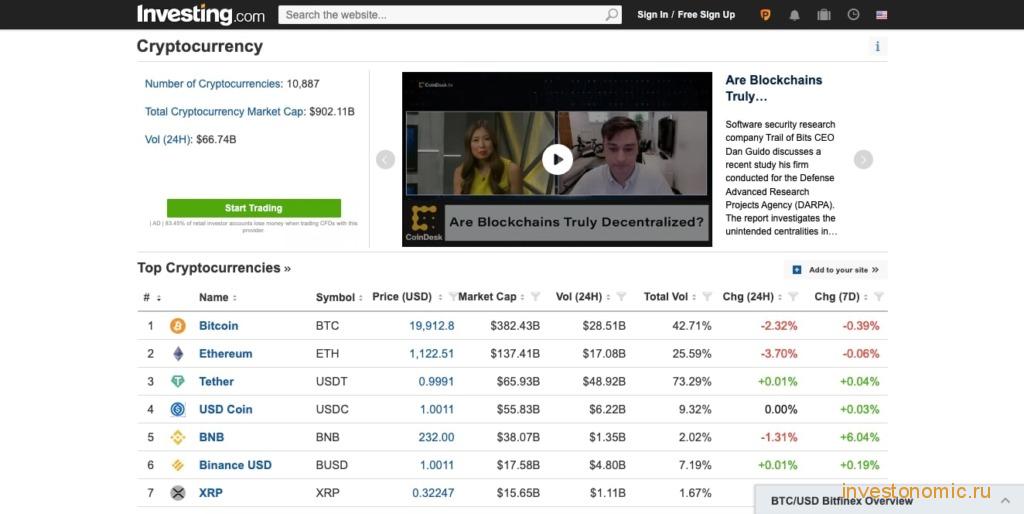Click the Investing.com logo
This screenshot has width=1024, height=514.
coord(200,14)
